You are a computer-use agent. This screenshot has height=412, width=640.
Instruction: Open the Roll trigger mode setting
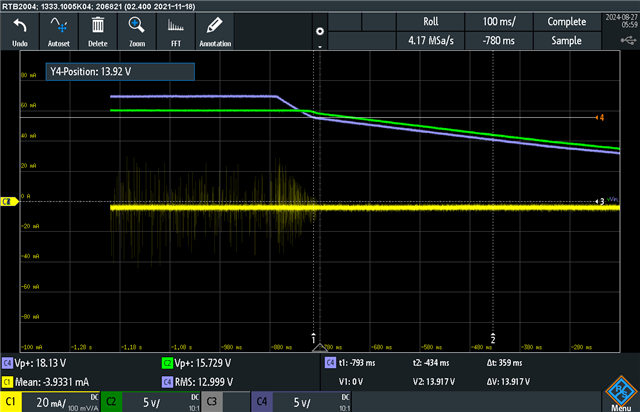(x=430, y=22)
